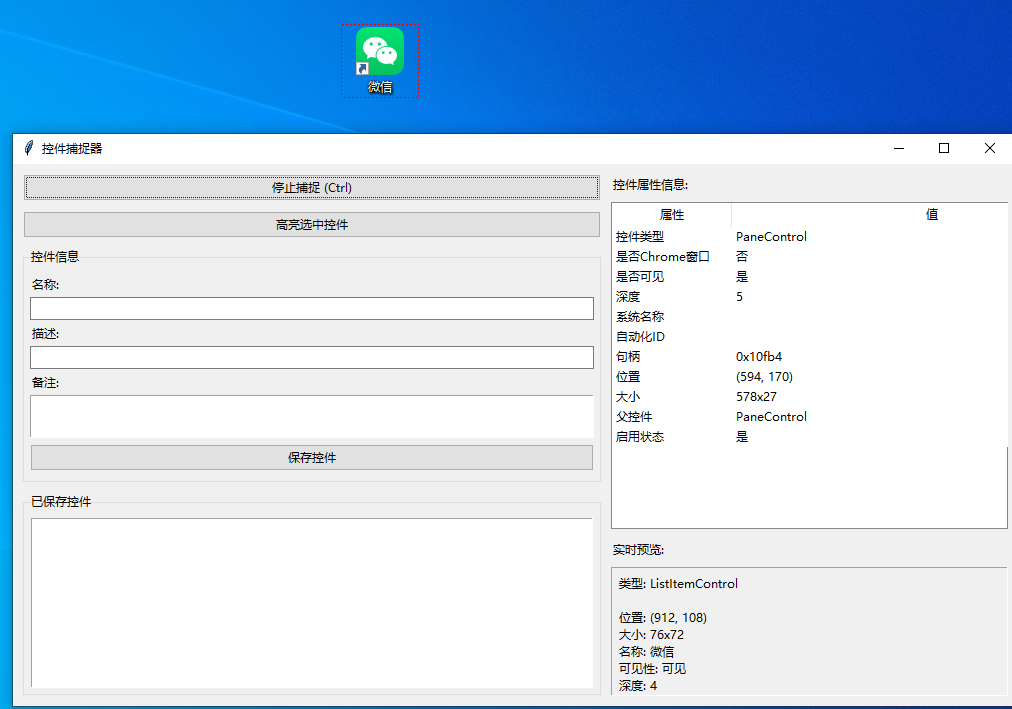
Task: Focus the 描述 input field
Action: 312,357
